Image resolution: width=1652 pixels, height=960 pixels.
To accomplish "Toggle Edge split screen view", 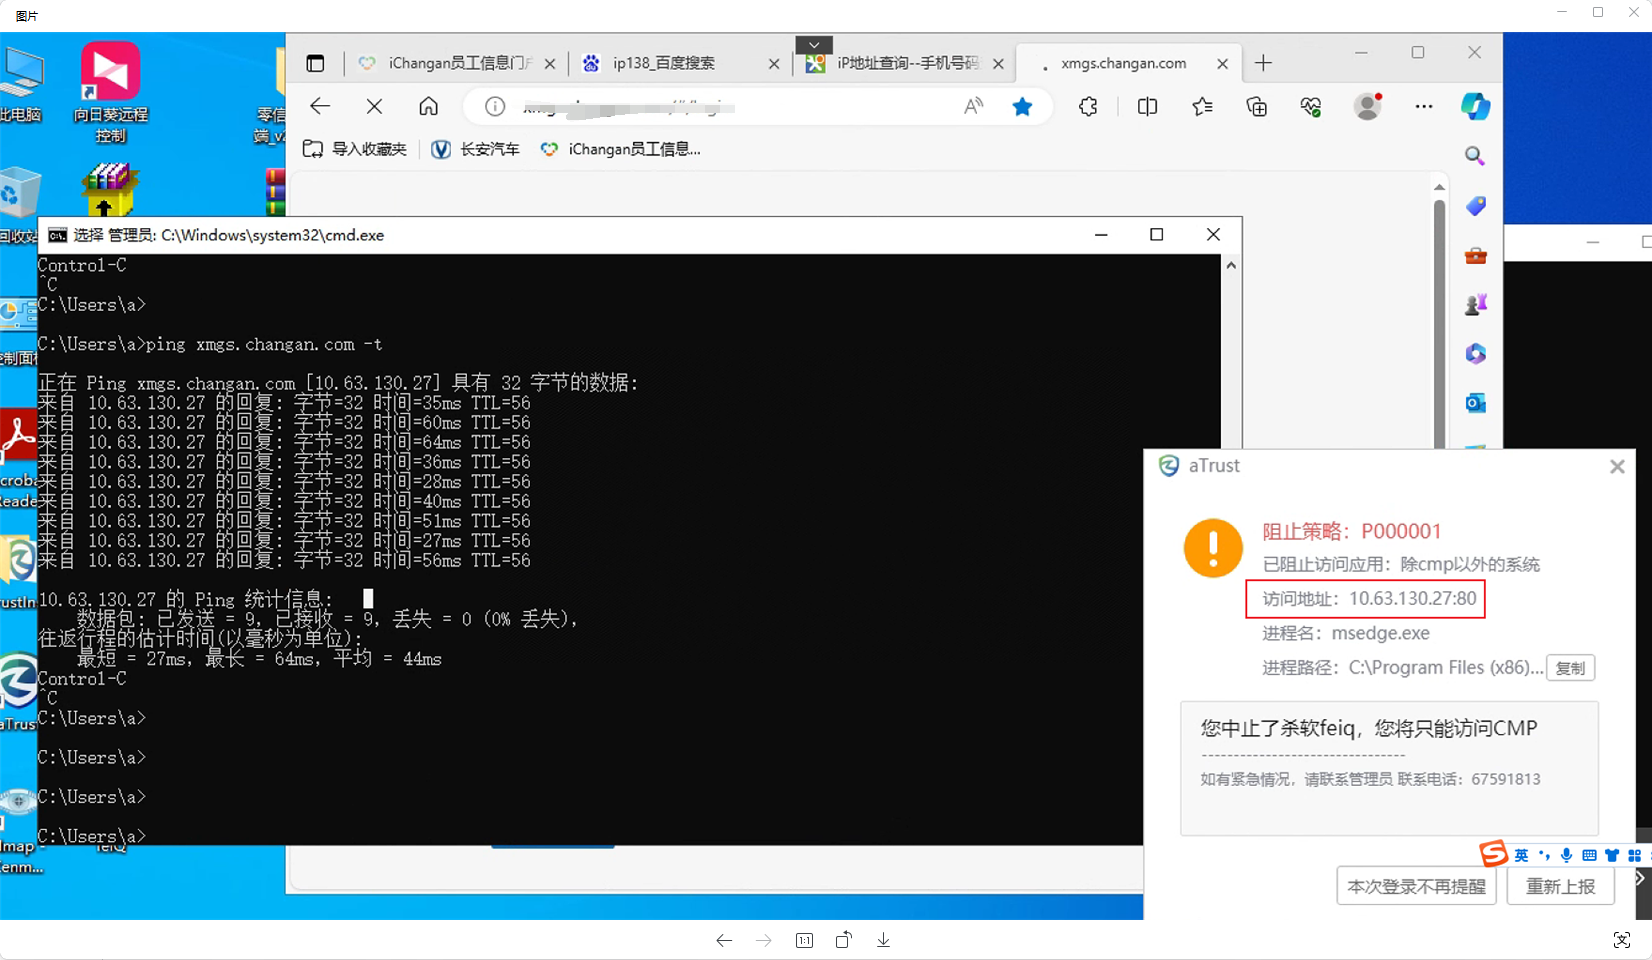I will click(x=1147, y=107).
